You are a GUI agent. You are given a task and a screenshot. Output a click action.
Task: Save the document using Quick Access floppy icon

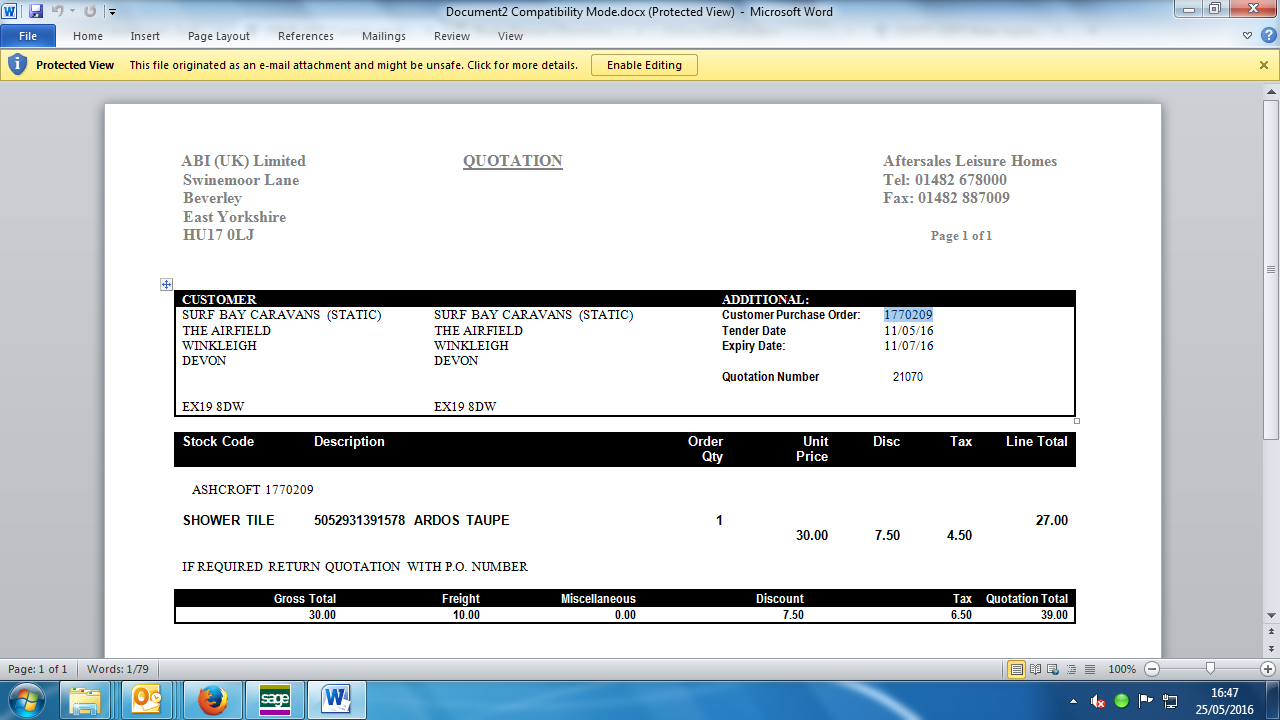tap(36, 11)
